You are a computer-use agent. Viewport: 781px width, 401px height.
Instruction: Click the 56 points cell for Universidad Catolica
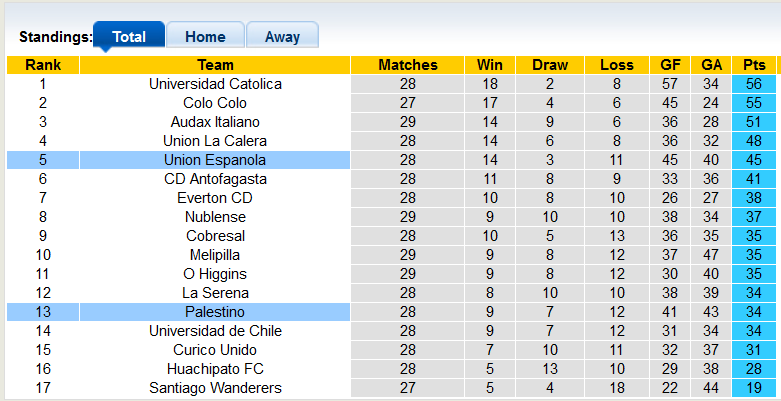click(x=754, y=84)
